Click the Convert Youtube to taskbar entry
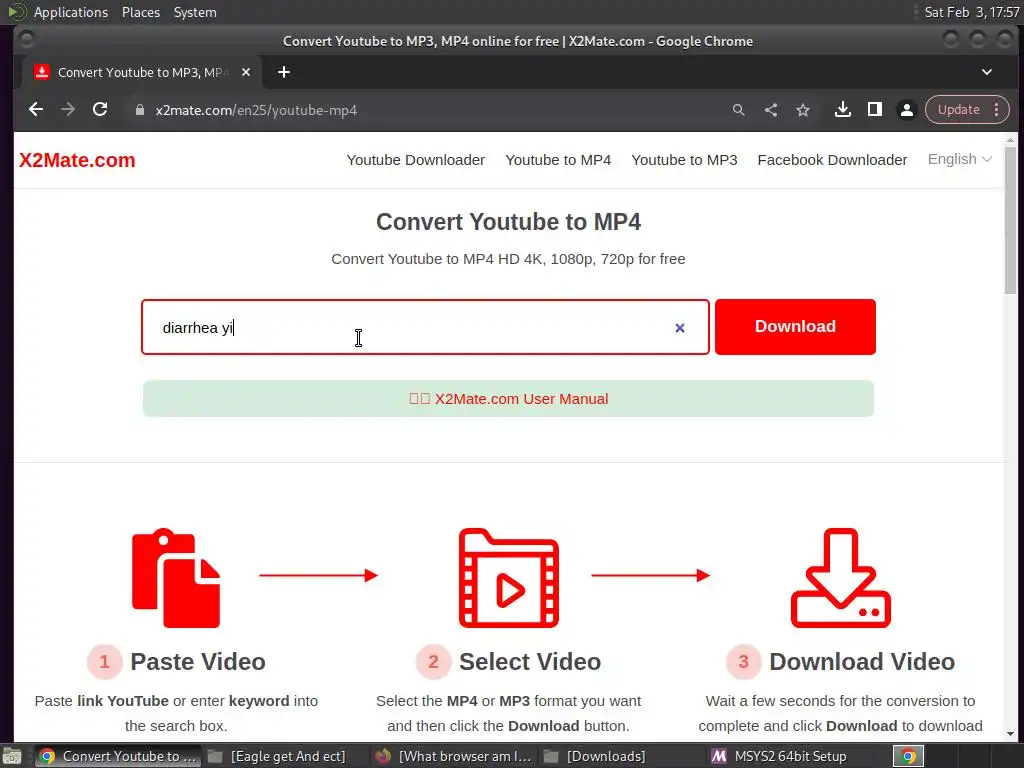Viewport: 1024px width, 768px height. click(x=118, y=756)
